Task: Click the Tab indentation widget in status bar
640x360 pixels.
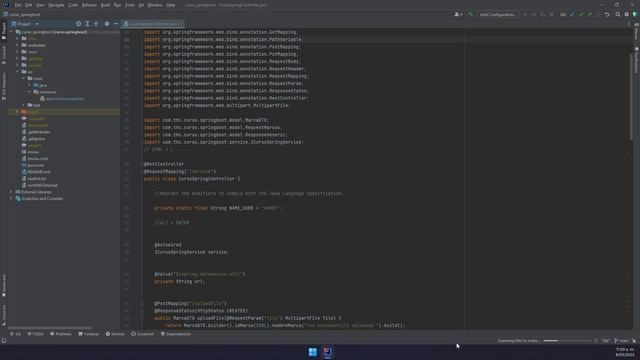Action: 605,340
